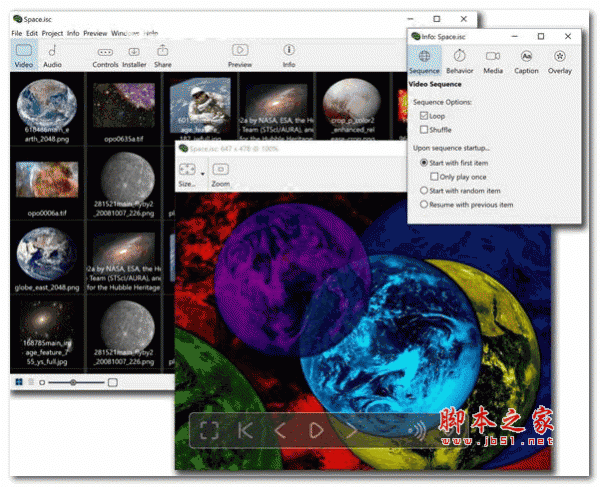This screenshot has height=487, width=600.
Task: Select Resume with previous item radio button
Action: (x=424, y=204)
